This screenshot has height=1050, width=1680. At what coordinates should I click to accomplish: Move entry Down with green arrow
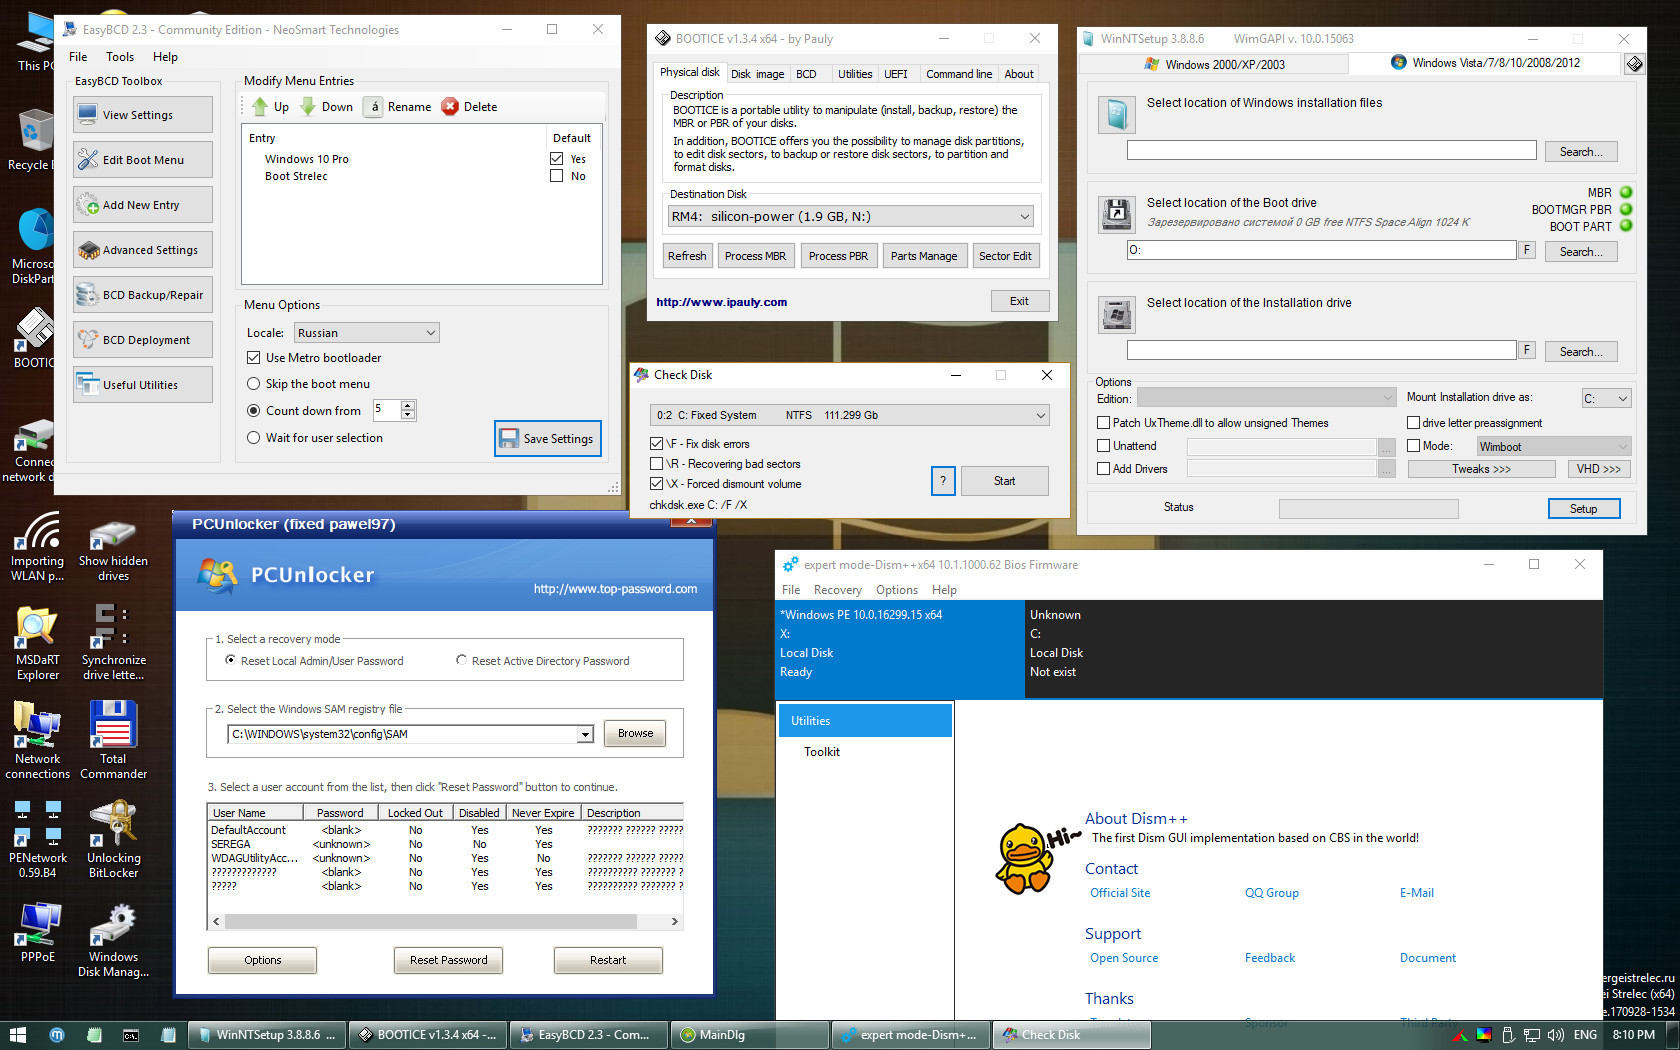(326, 107)
